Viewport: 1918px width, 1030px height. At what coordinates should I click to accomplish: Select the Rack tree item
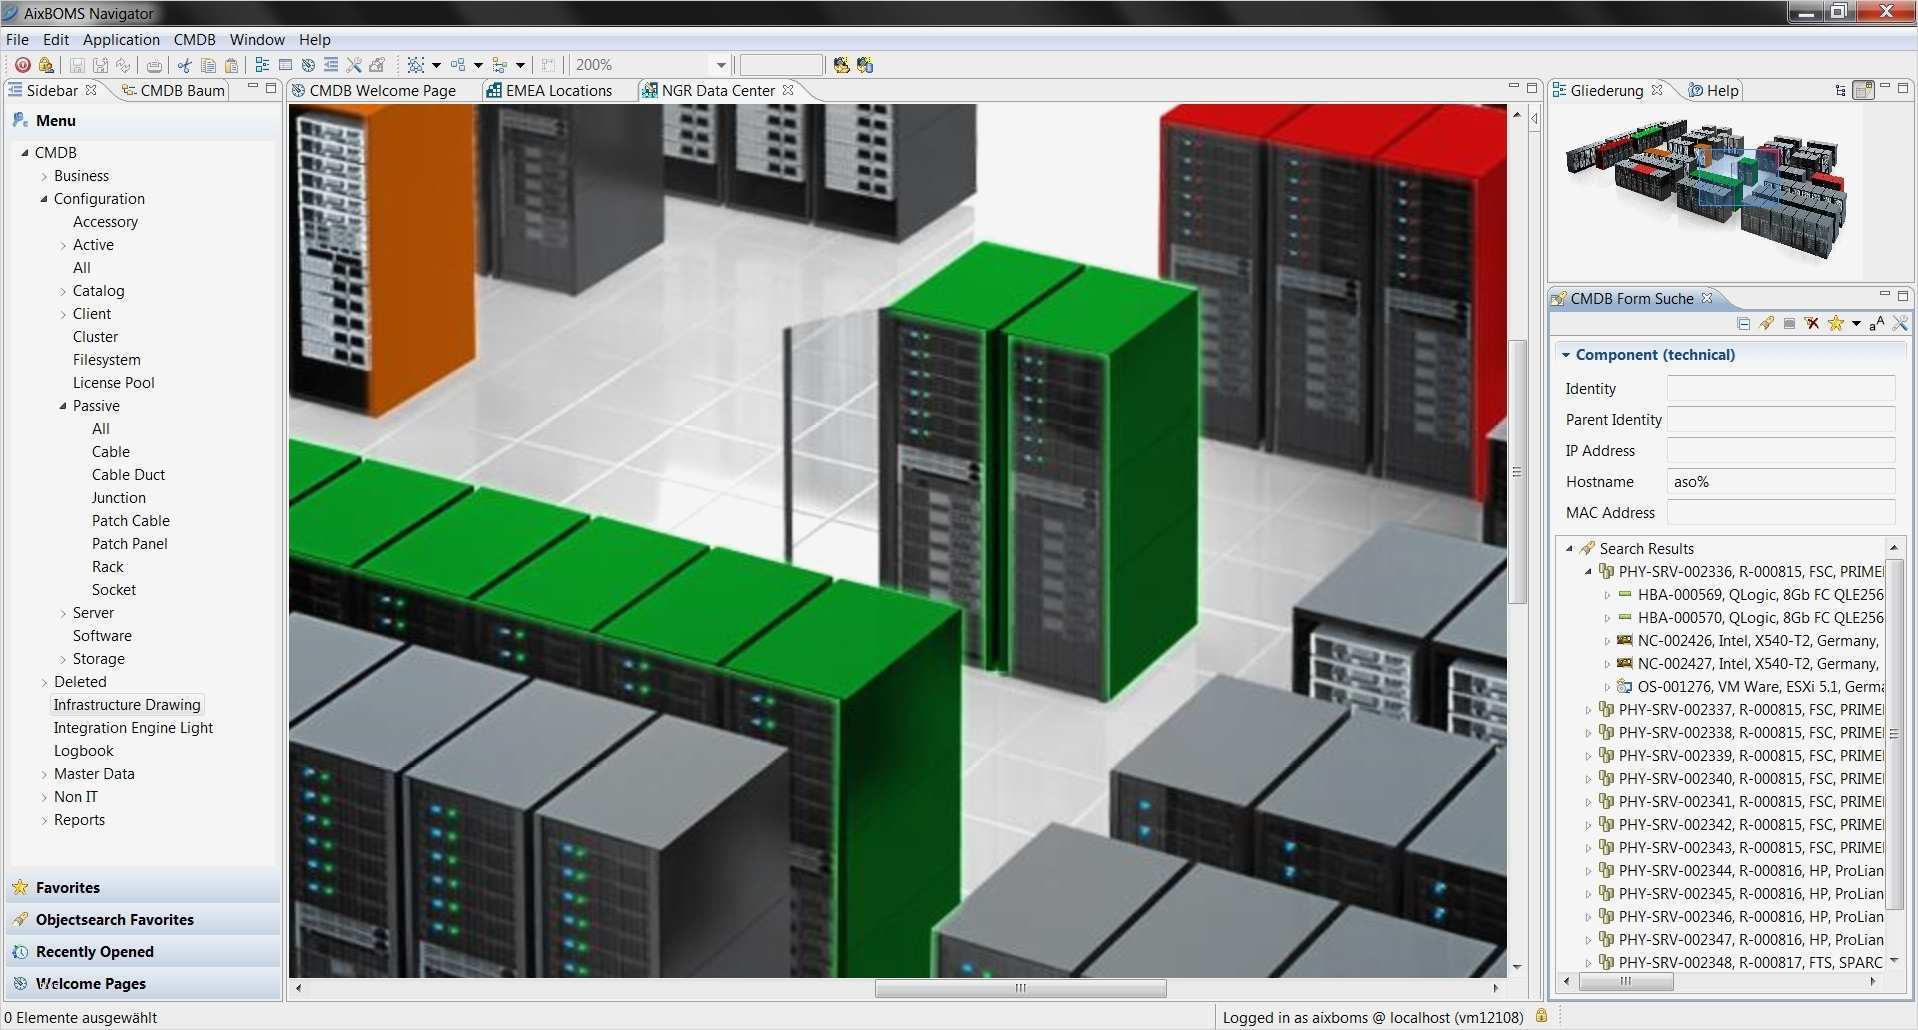pyautogui.click(x=108, y=567)
